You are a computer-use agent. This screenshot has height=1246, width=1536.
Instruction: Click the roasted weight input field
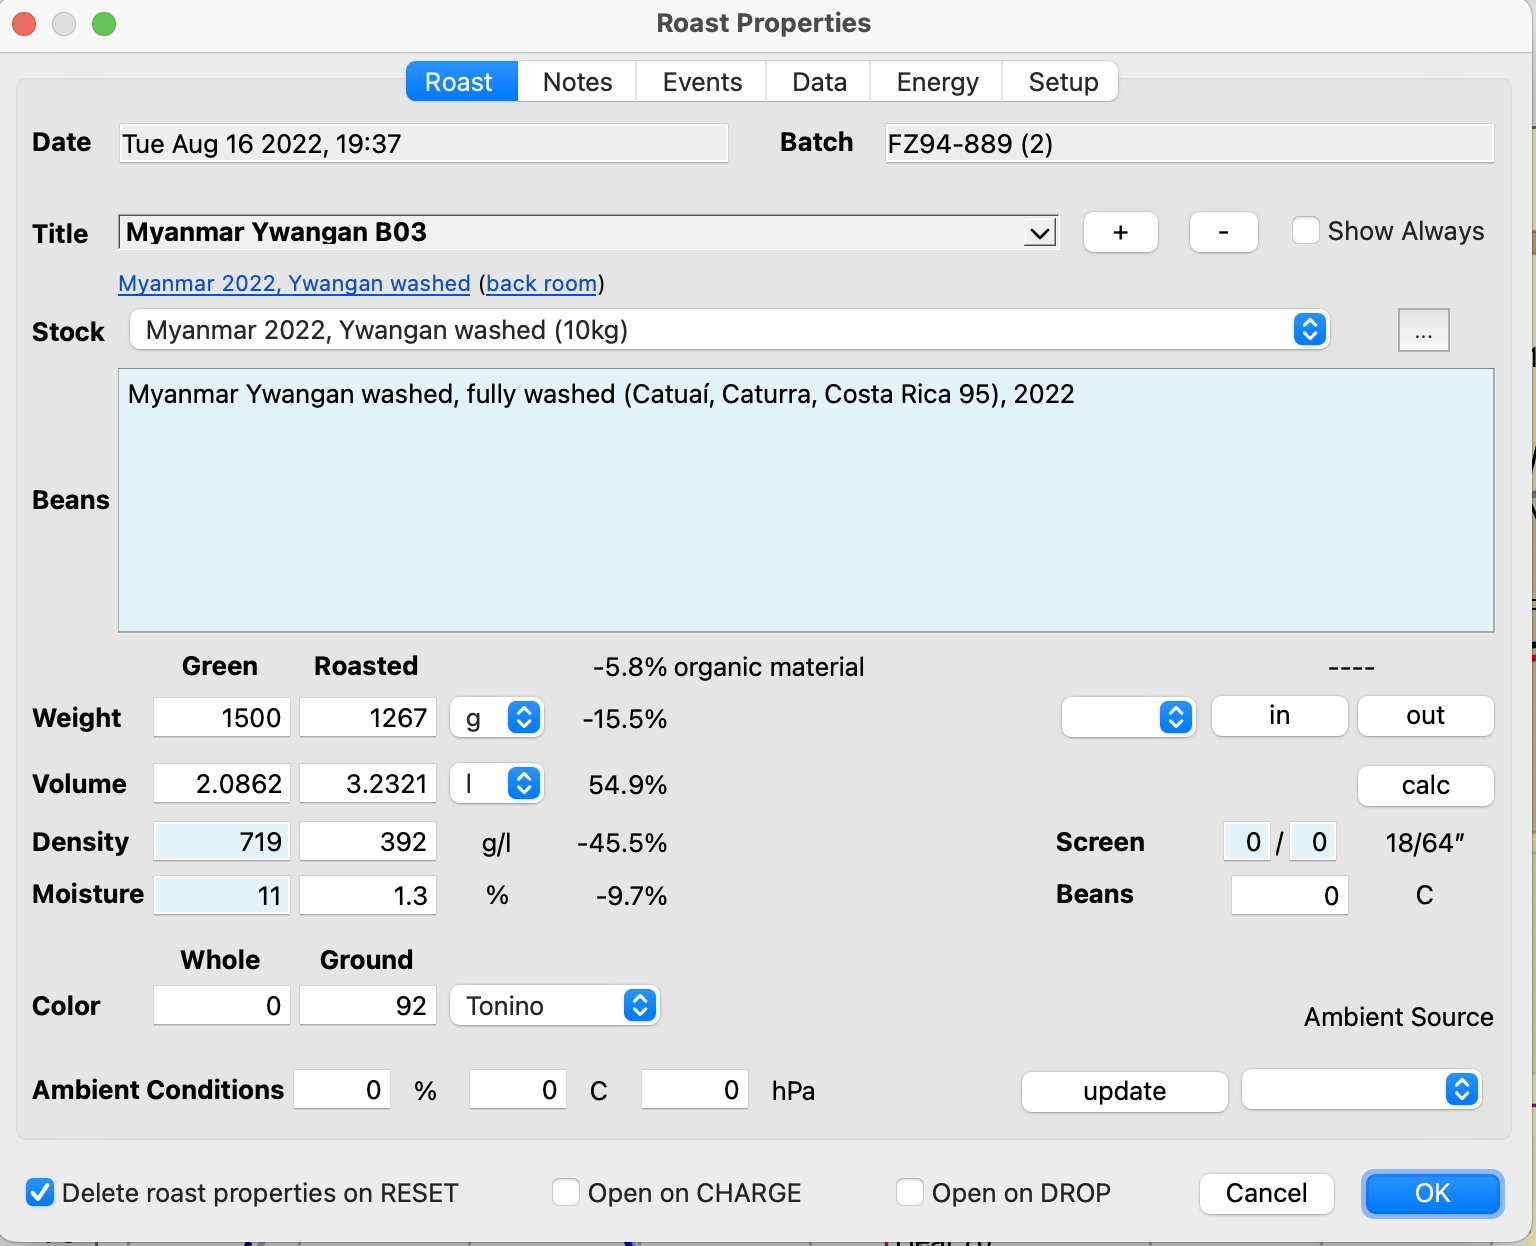pyautogui.click(x=368, y=718)
